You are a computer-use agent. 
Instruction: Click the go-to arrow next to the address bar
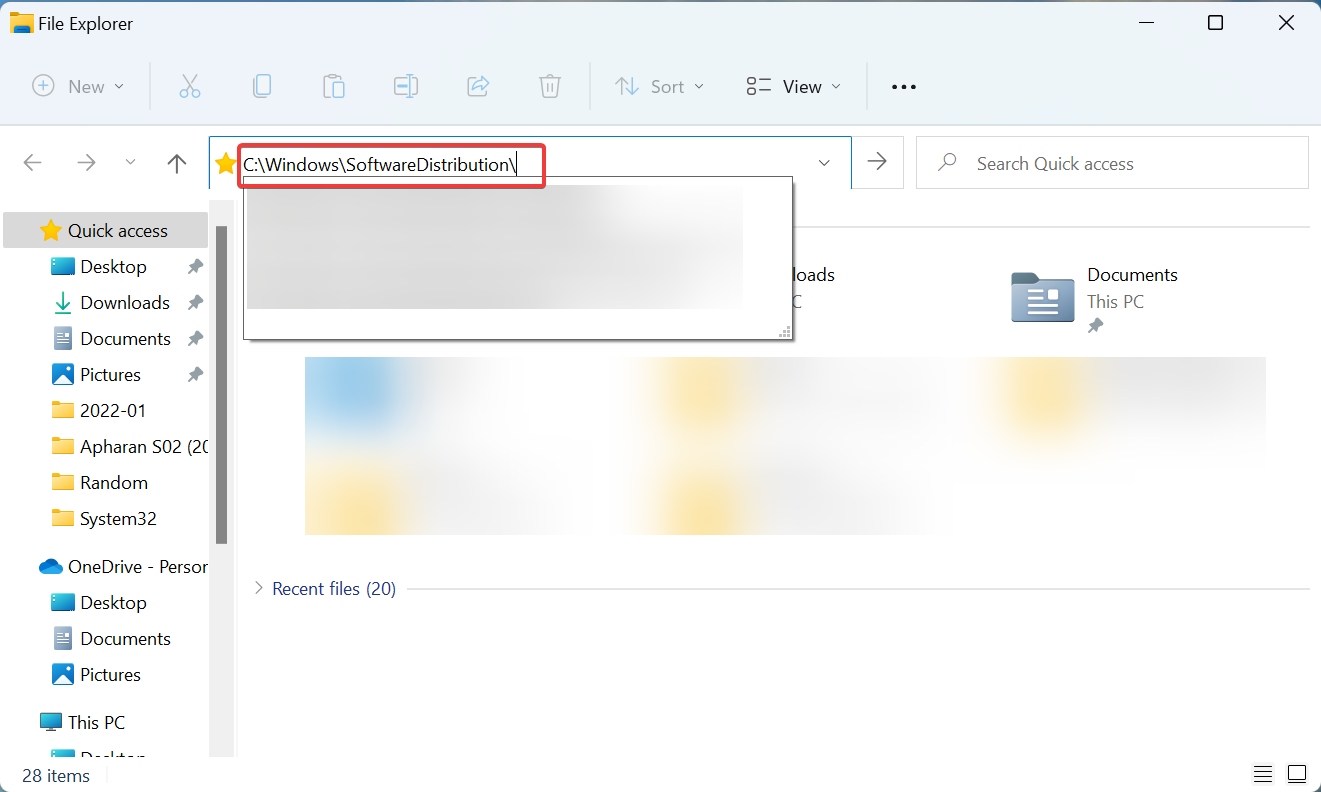(877, 162)
